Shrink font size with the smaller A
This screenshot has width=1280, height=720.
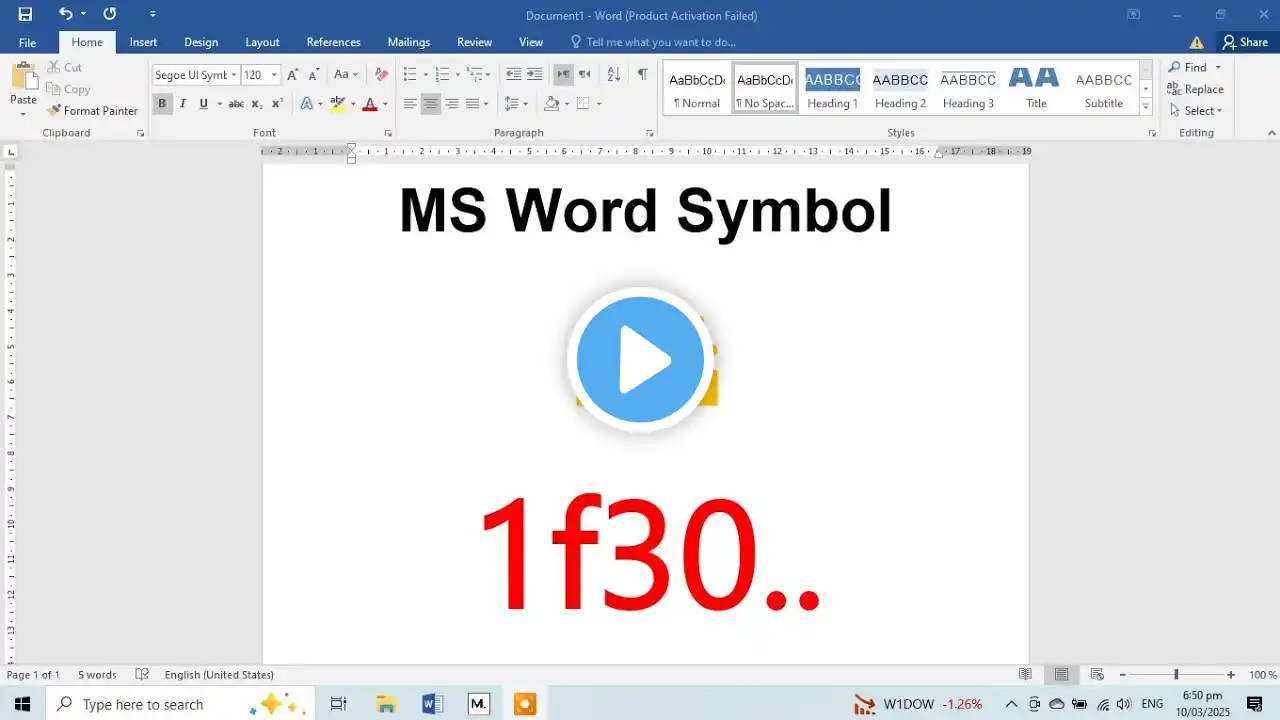click(x=314, y=75)
